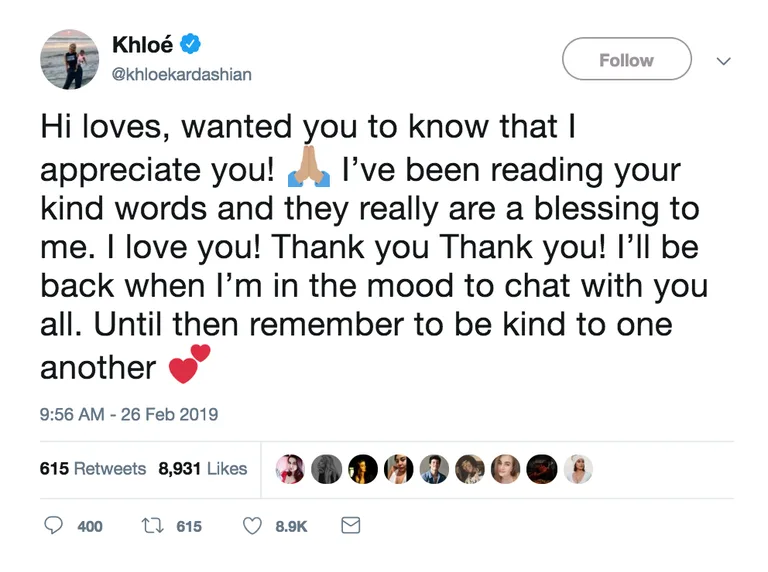768x572 pixels.
Task: Click the 400 replies count
Action: (x=90, y=526)
